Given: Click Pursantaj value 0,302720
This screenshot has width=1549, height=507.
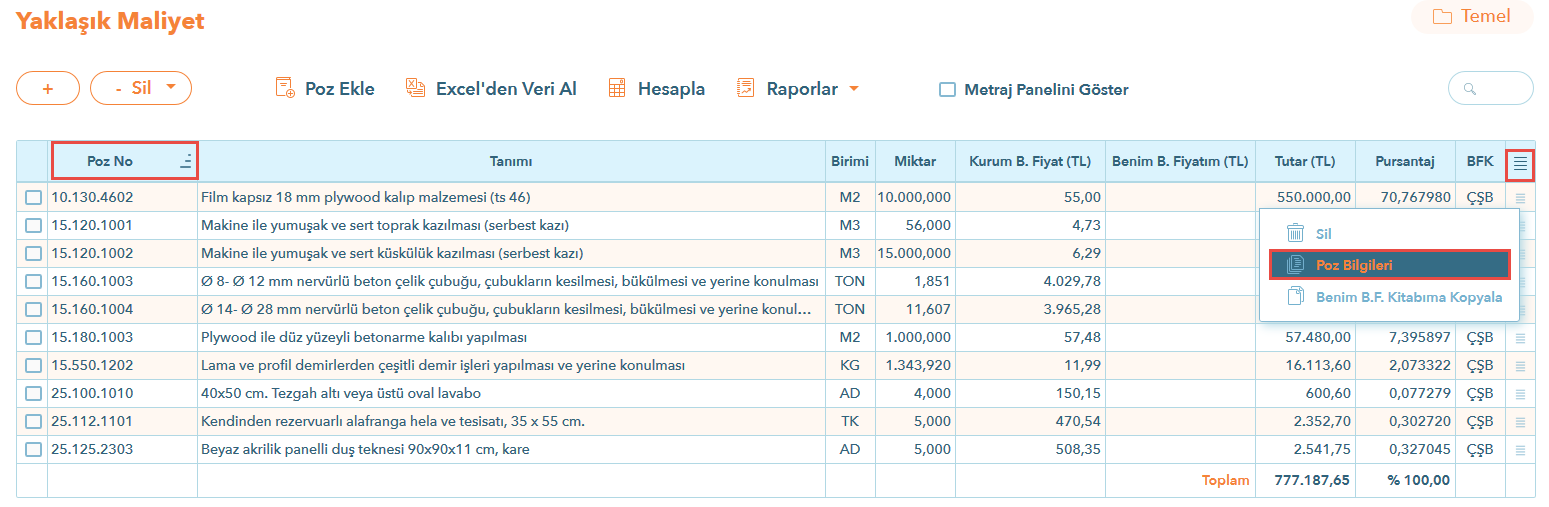Looking at the screenshot, I should (x=1405, y=422).
